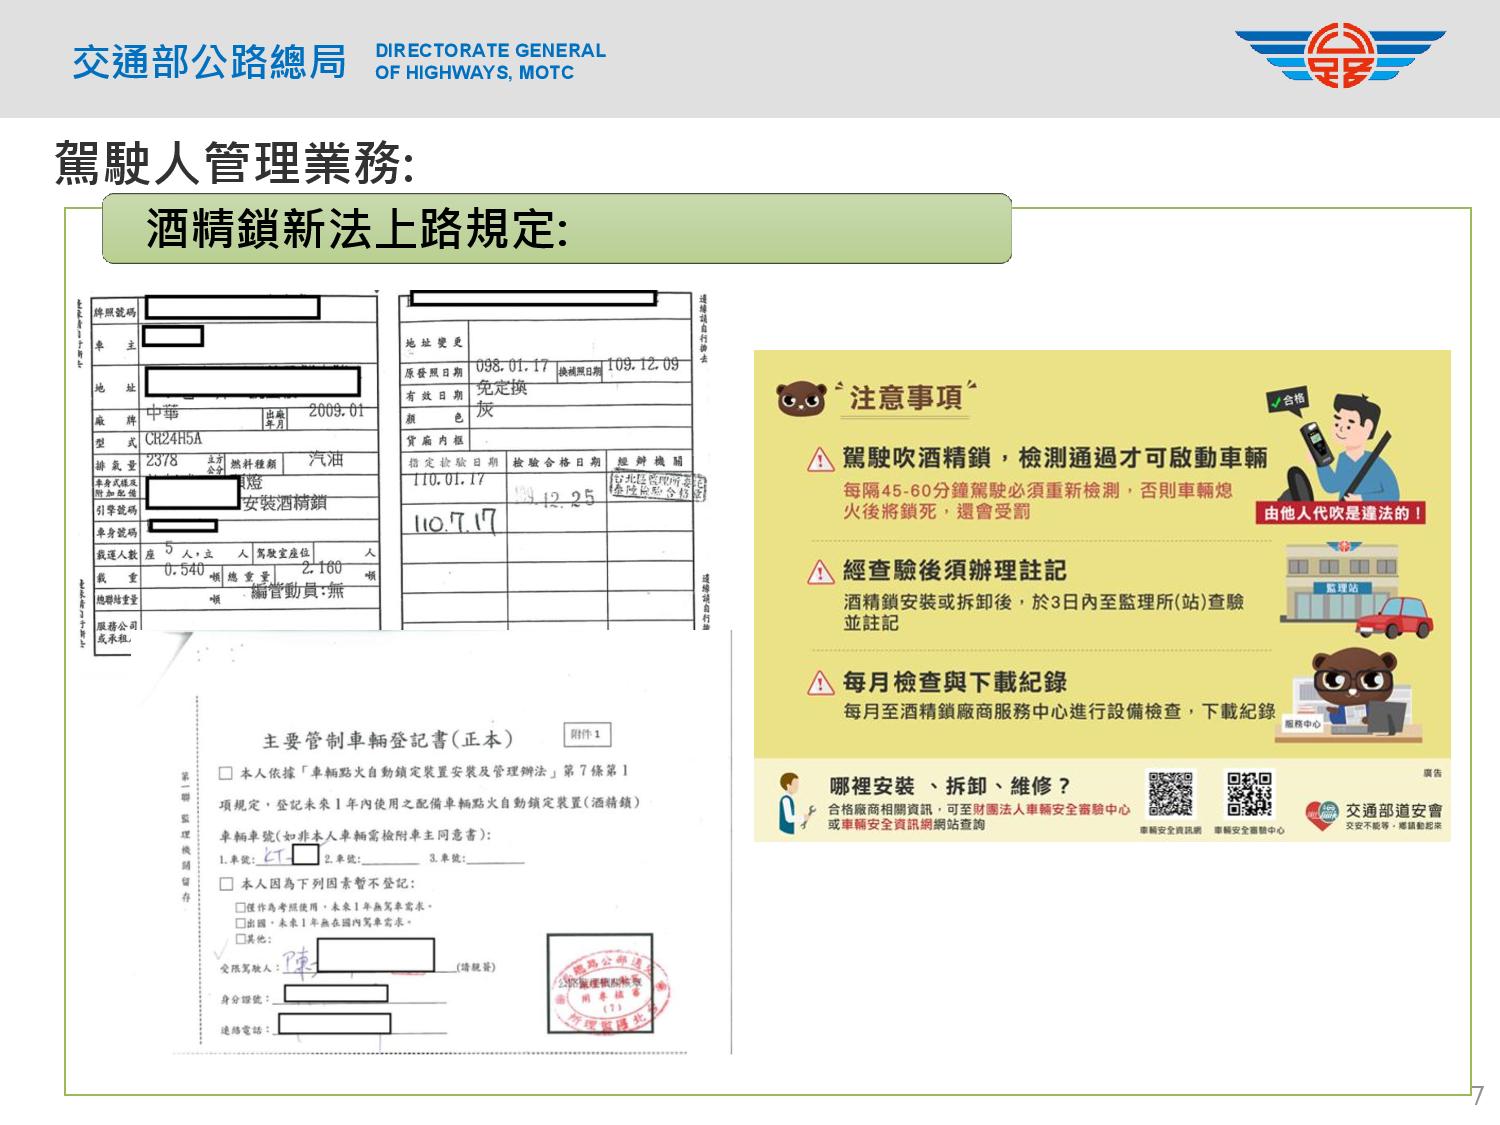Image resolution: width=1500 pixels, height=1125 pixels.
Task: Click the handwritten 110.7.17 date
Action: point(455,524)
